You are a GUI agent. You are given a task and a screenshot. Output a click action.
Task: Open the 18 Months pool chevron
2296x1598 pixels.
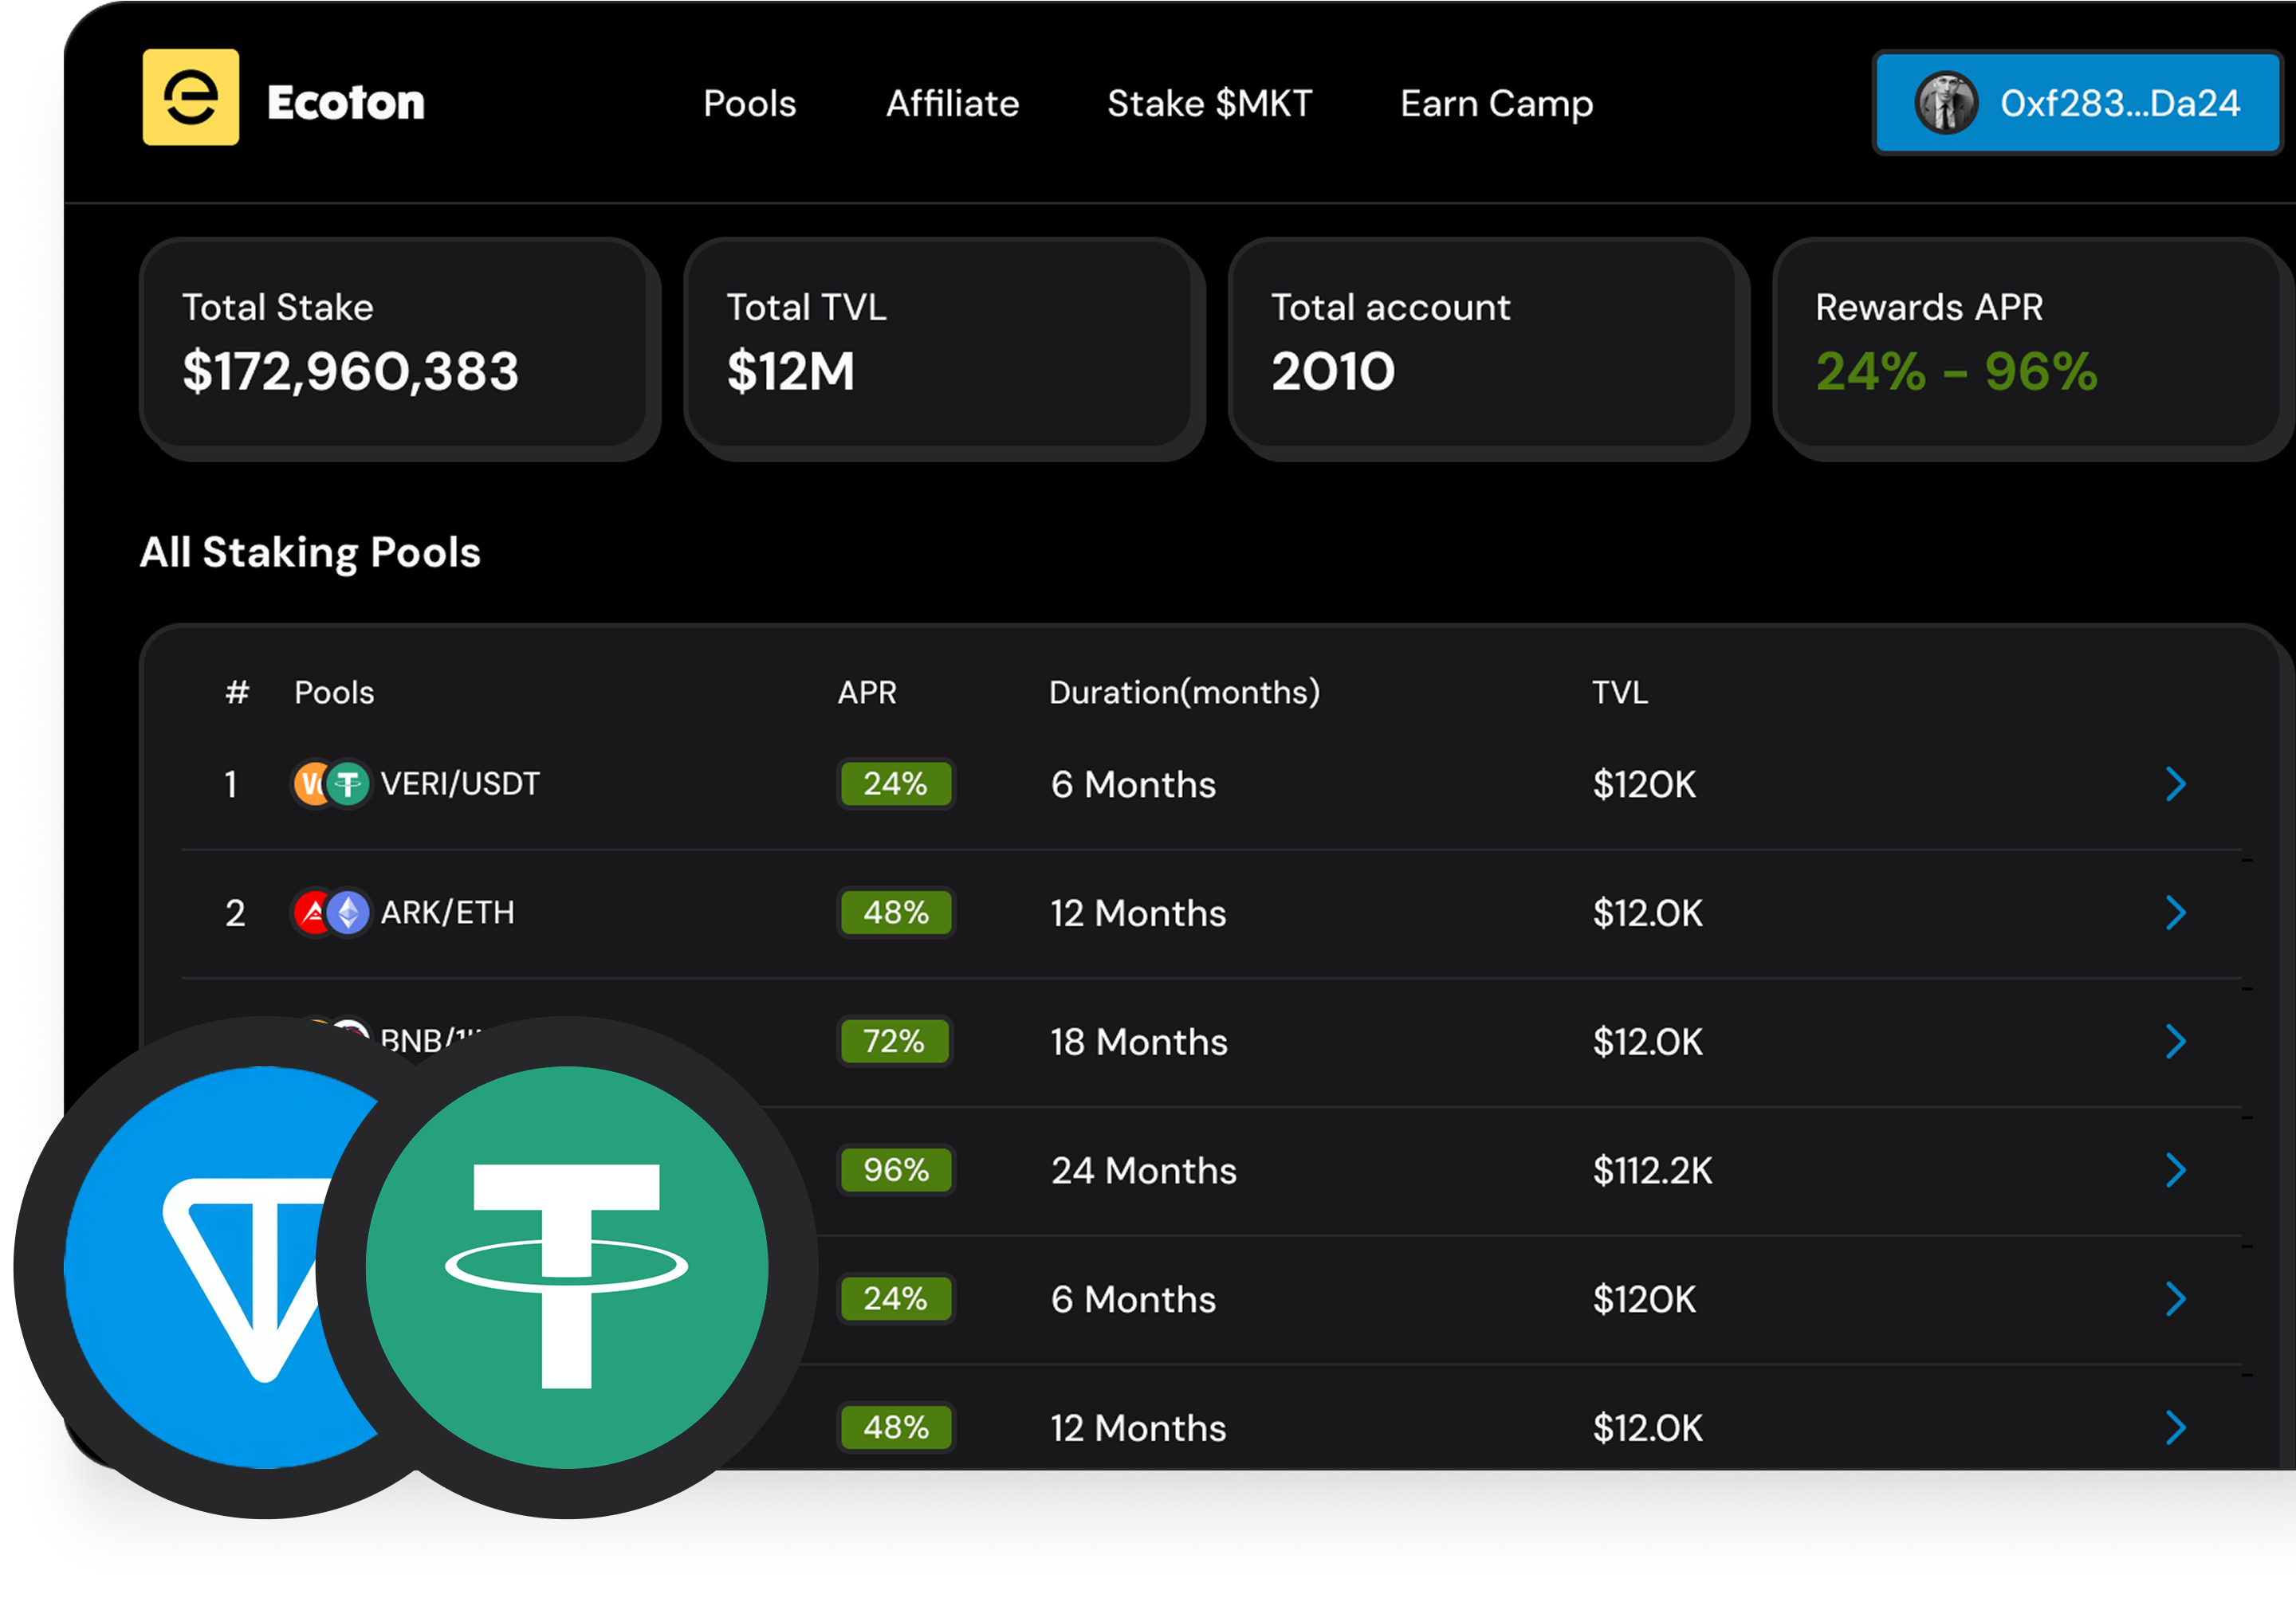pos(2175,1042)
